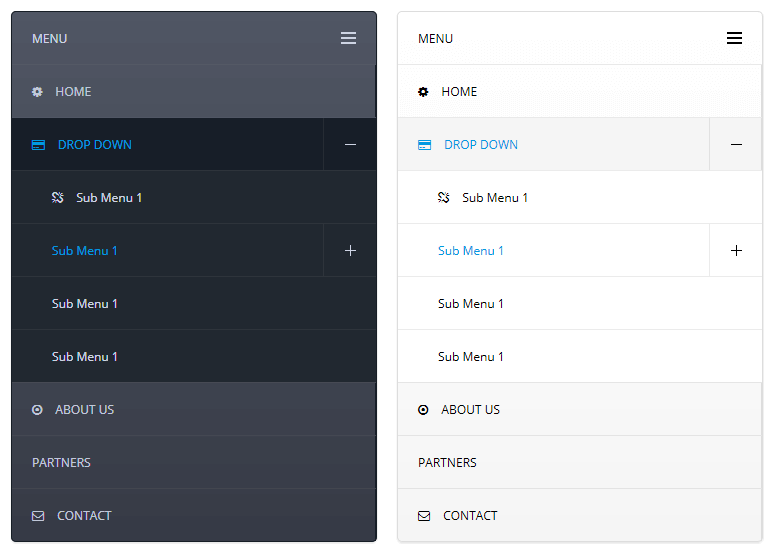This screenshot has width=772, height=551.
Task: Click the circle icon beside ABOUT US in dark menu
Action: tap(37, 410)
